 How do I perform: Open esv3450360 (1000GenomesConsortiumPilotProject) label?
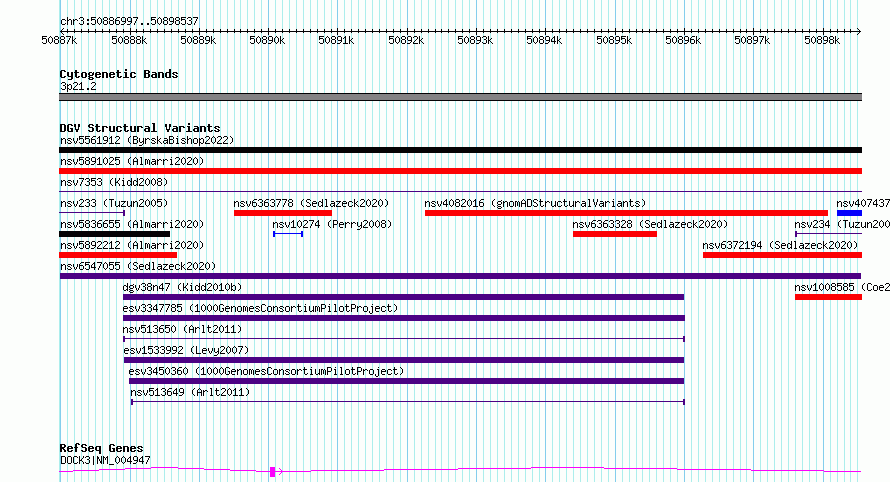click(x=266, y=371)
